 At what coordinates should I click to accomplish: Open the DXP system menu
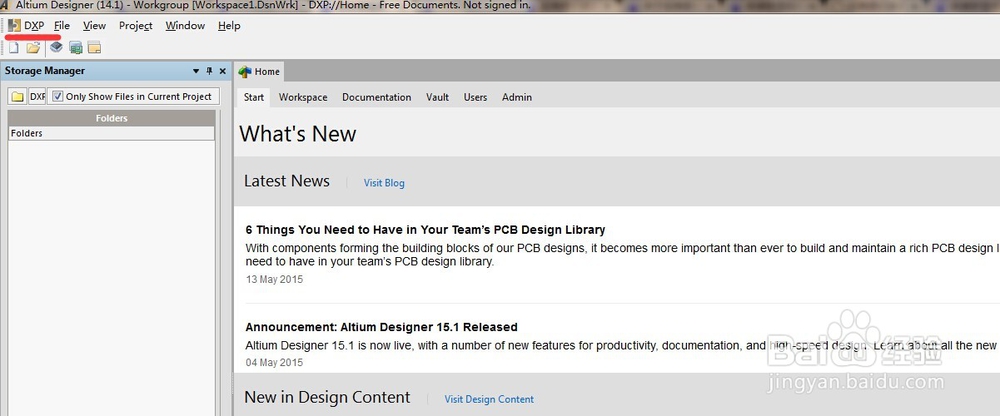(27, 26)
